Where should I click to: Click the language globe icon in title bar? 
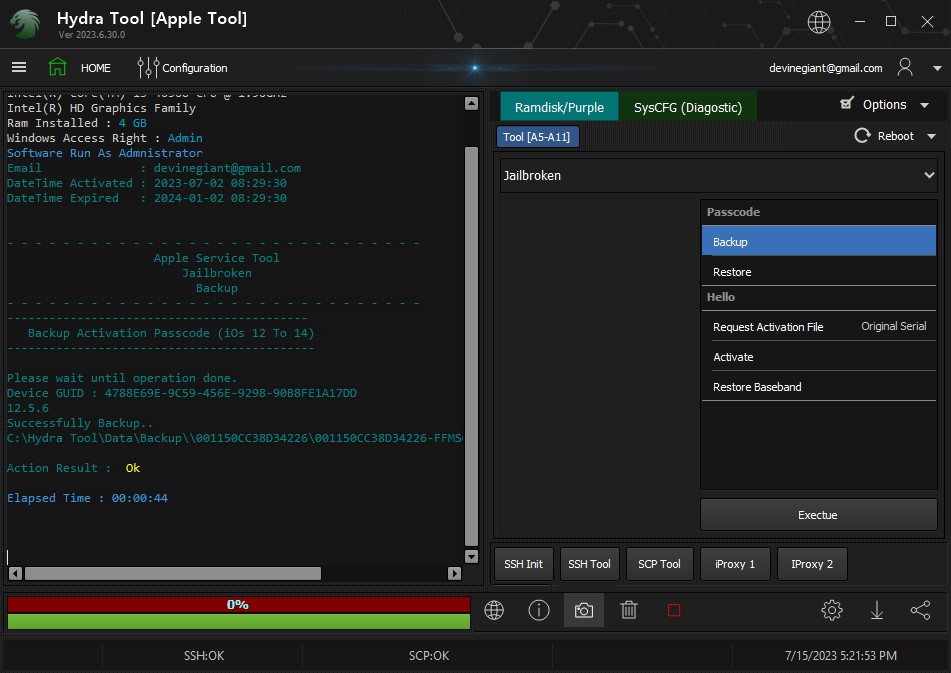(819, 22)
